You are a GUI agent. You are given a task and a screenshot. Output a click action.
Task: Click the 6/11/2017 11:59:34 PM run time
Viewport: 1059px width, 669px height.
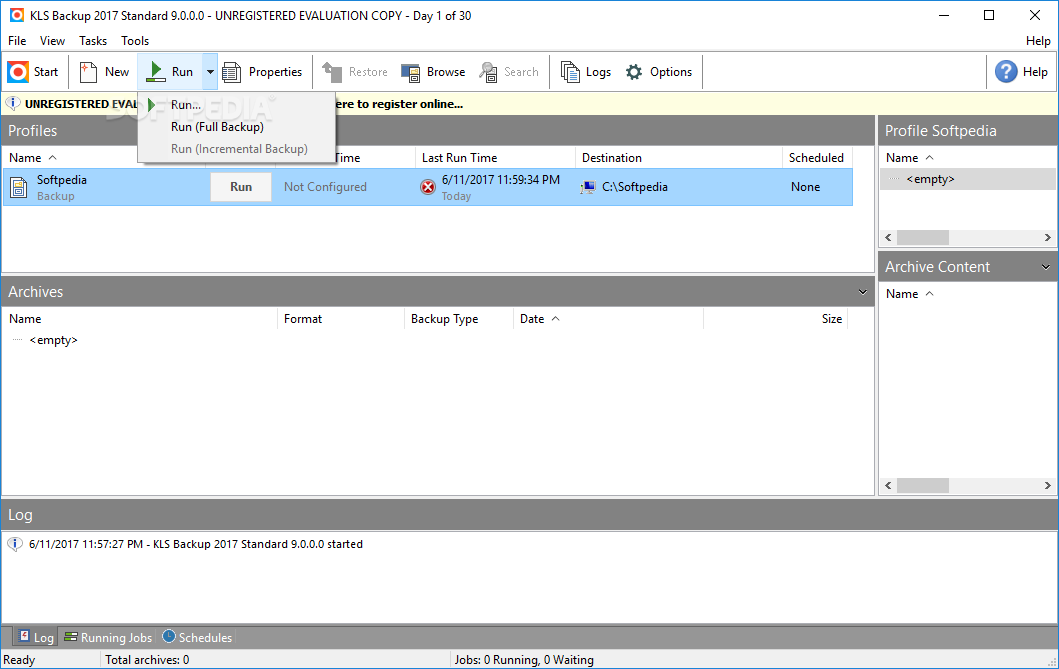tap(500, 180)
